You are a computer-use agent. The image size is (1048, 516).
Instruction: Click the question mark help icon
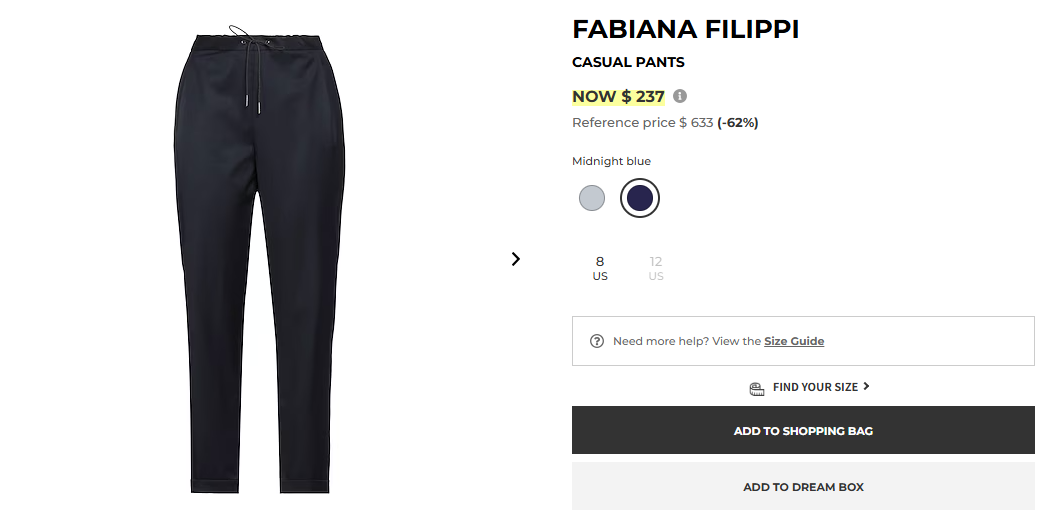coord(597,341)
